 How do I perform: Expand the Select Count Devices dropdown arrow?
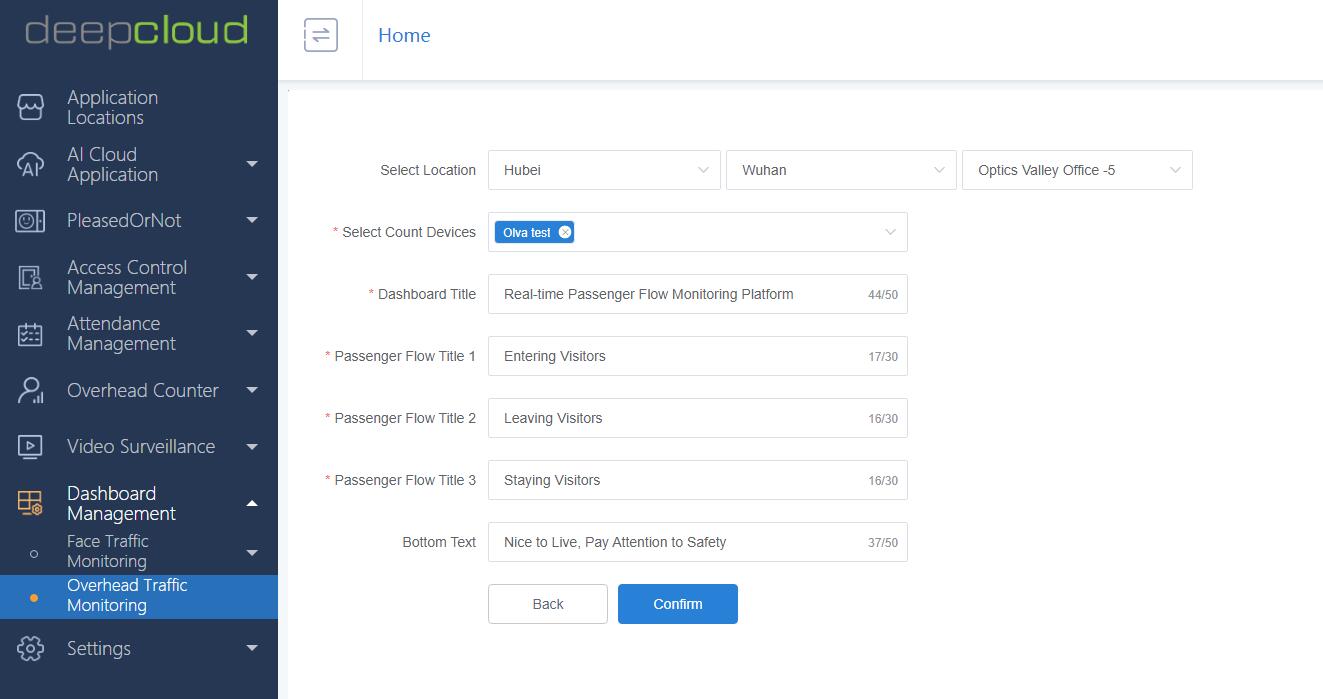click(890, 232)
